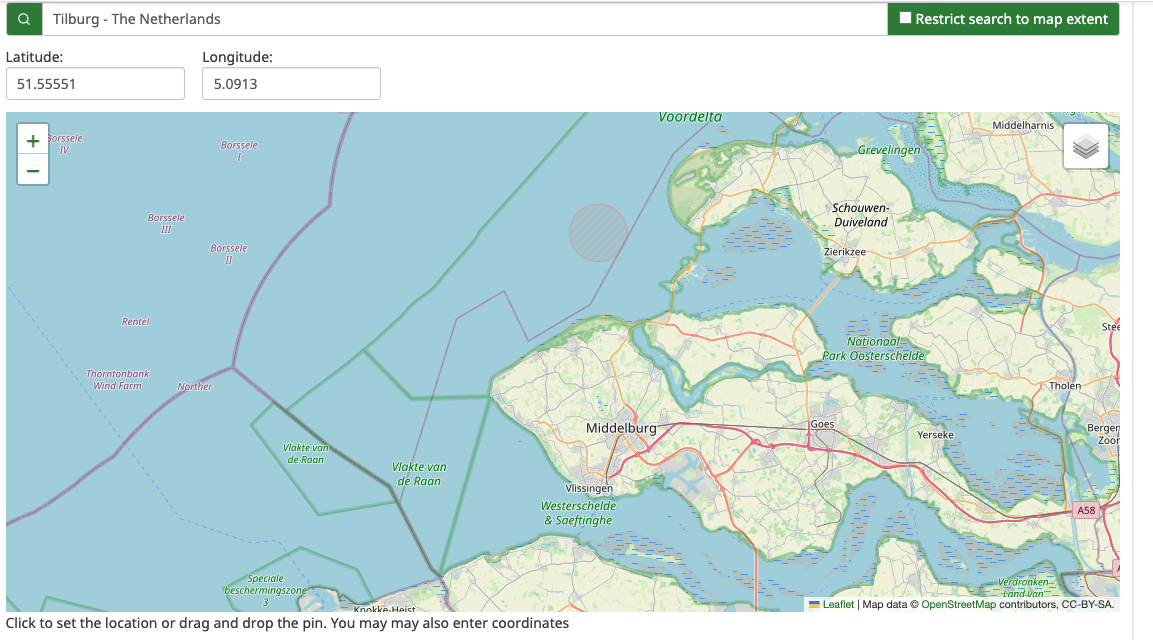Zoom out with the minus button
Screen dimensions: 1153x640
click(x=33, y=171)
